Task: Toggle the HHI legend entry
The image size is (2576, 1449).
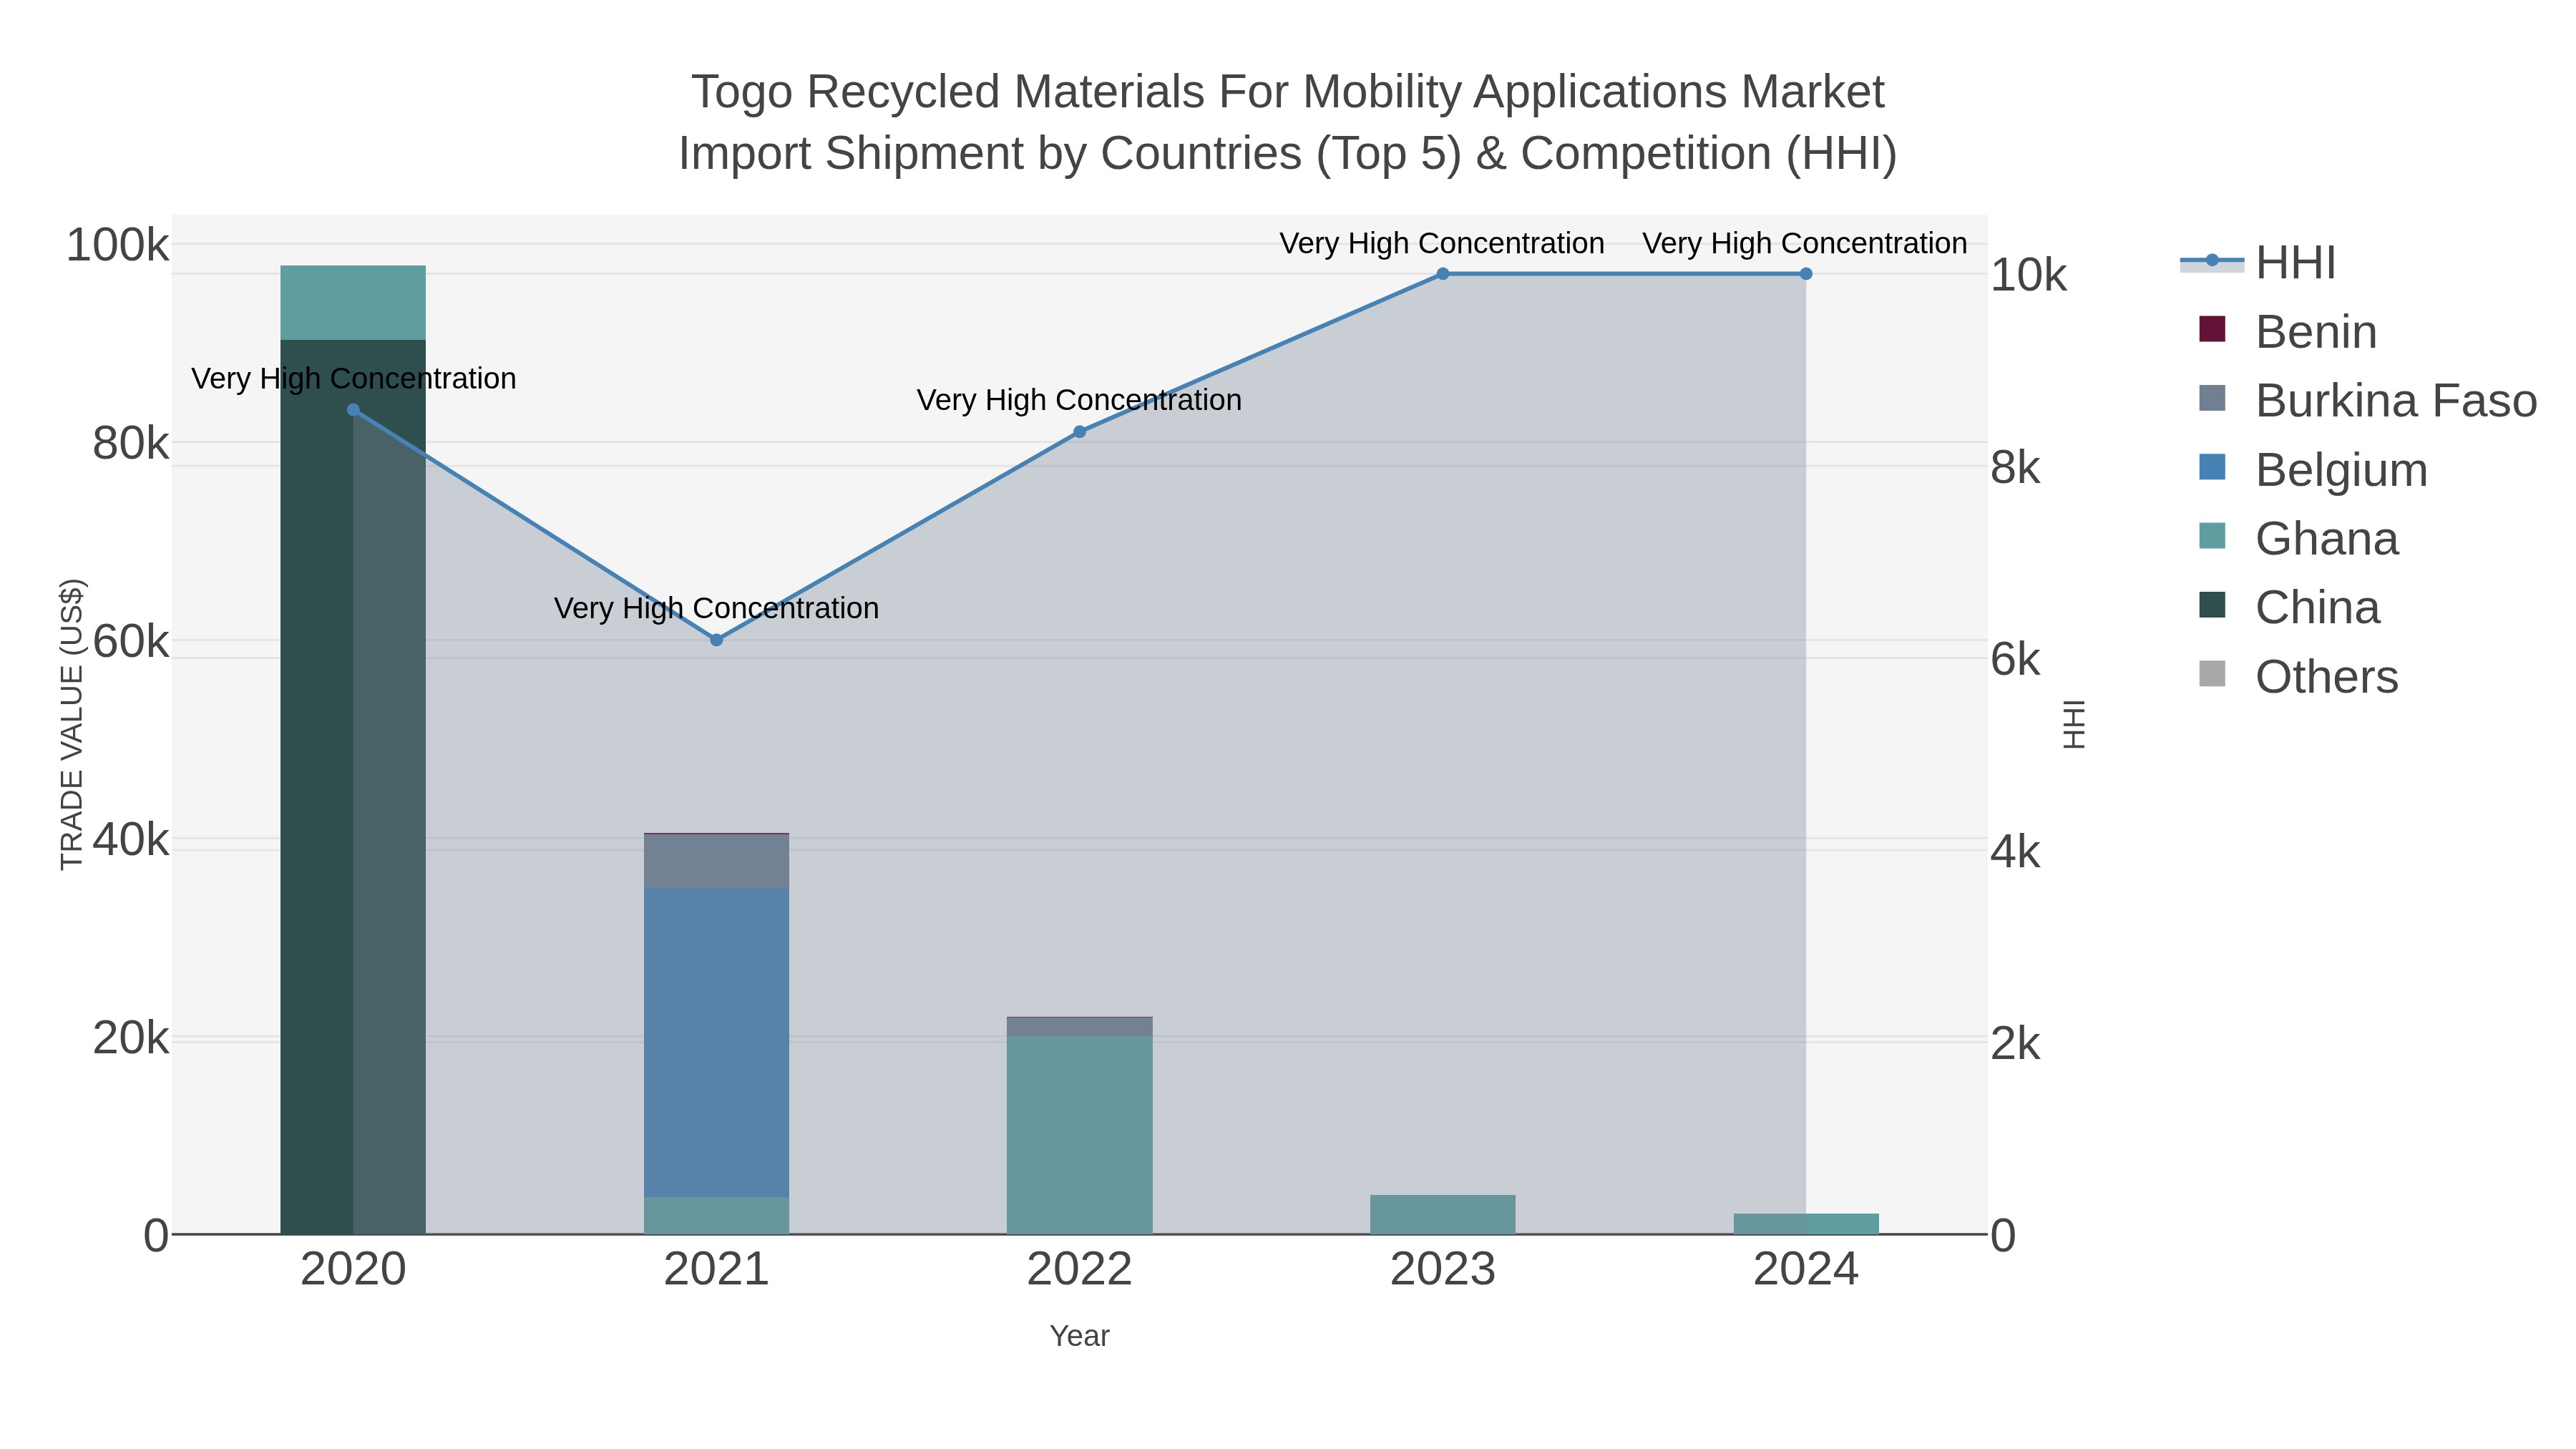Action: [x=2258, y=263]
